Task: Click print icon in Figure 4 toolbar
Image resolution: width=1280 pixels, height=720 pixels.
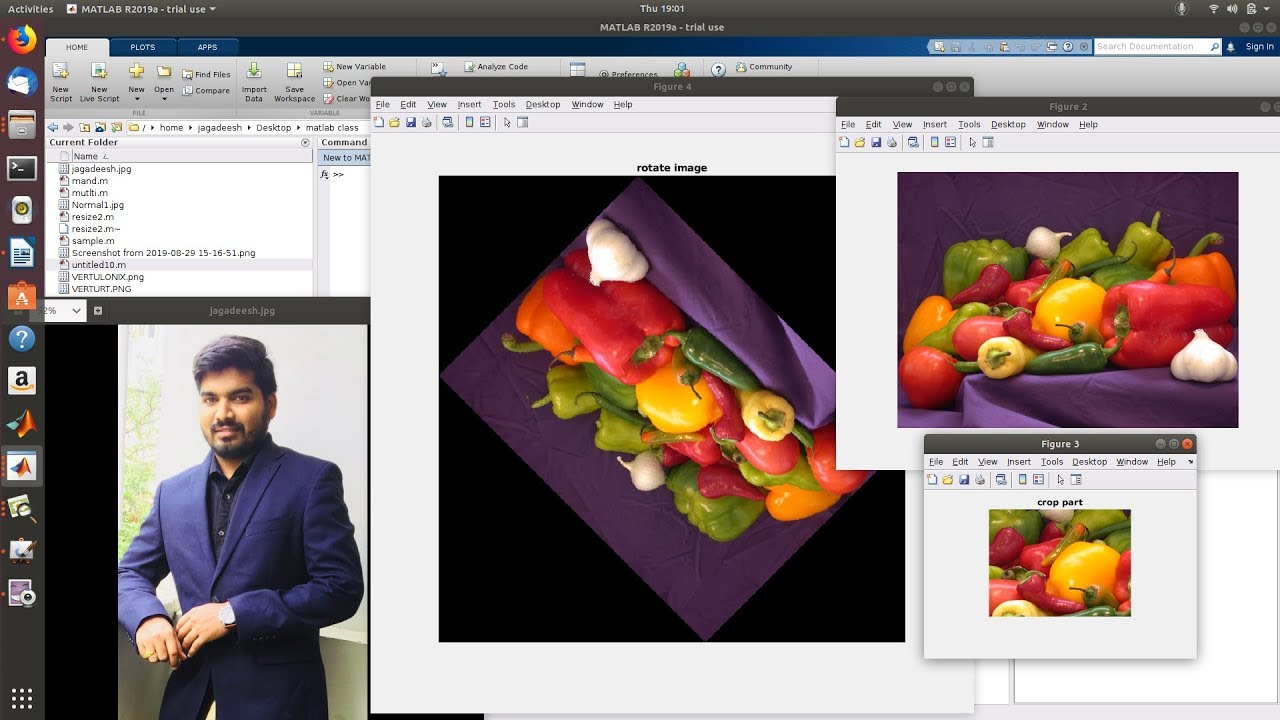Action: (x=427, y=122)
